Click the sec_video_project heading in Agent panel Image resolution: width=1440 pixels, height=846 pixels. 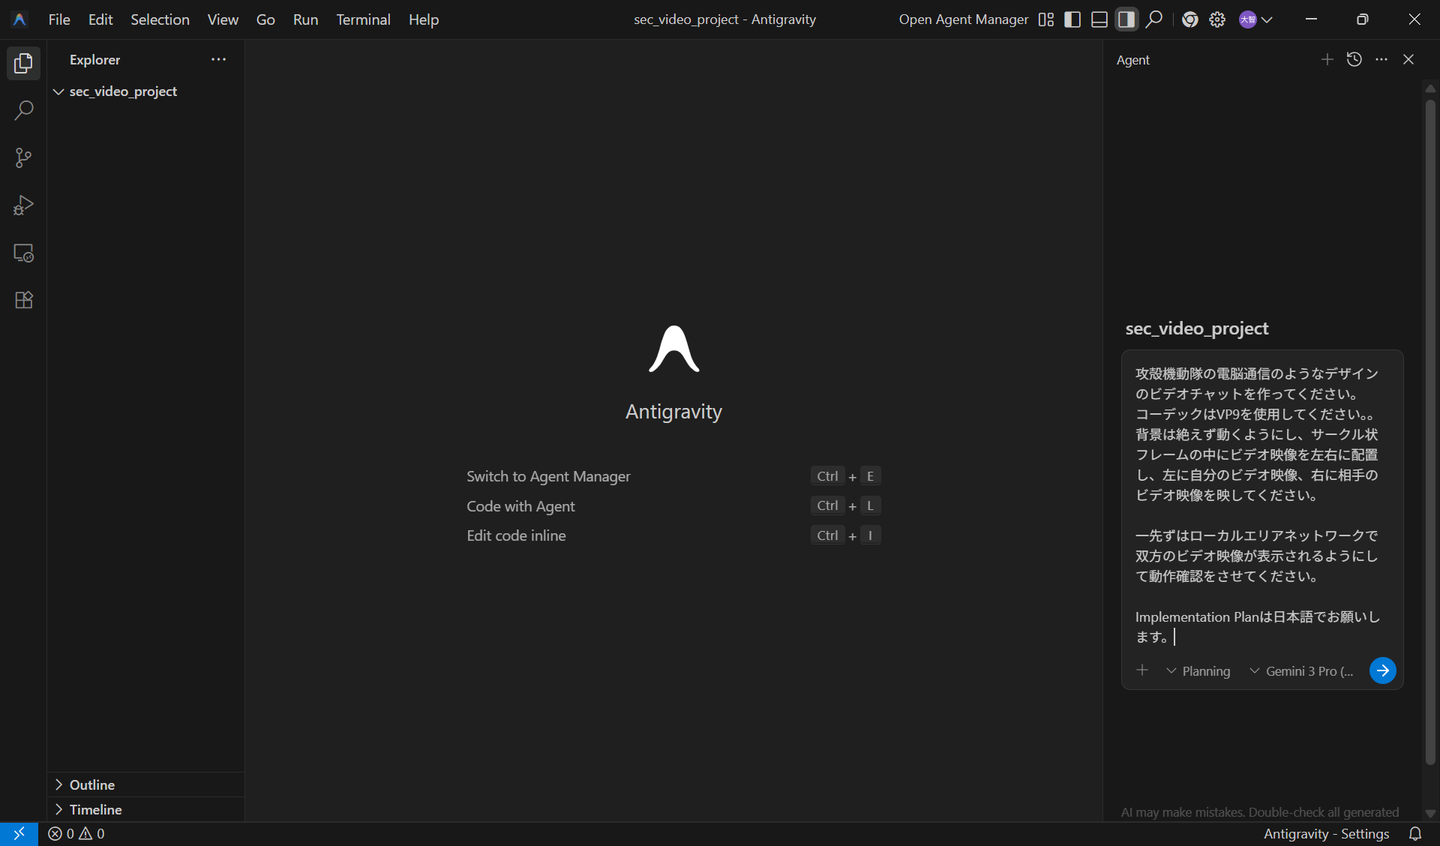(1196, 328)
